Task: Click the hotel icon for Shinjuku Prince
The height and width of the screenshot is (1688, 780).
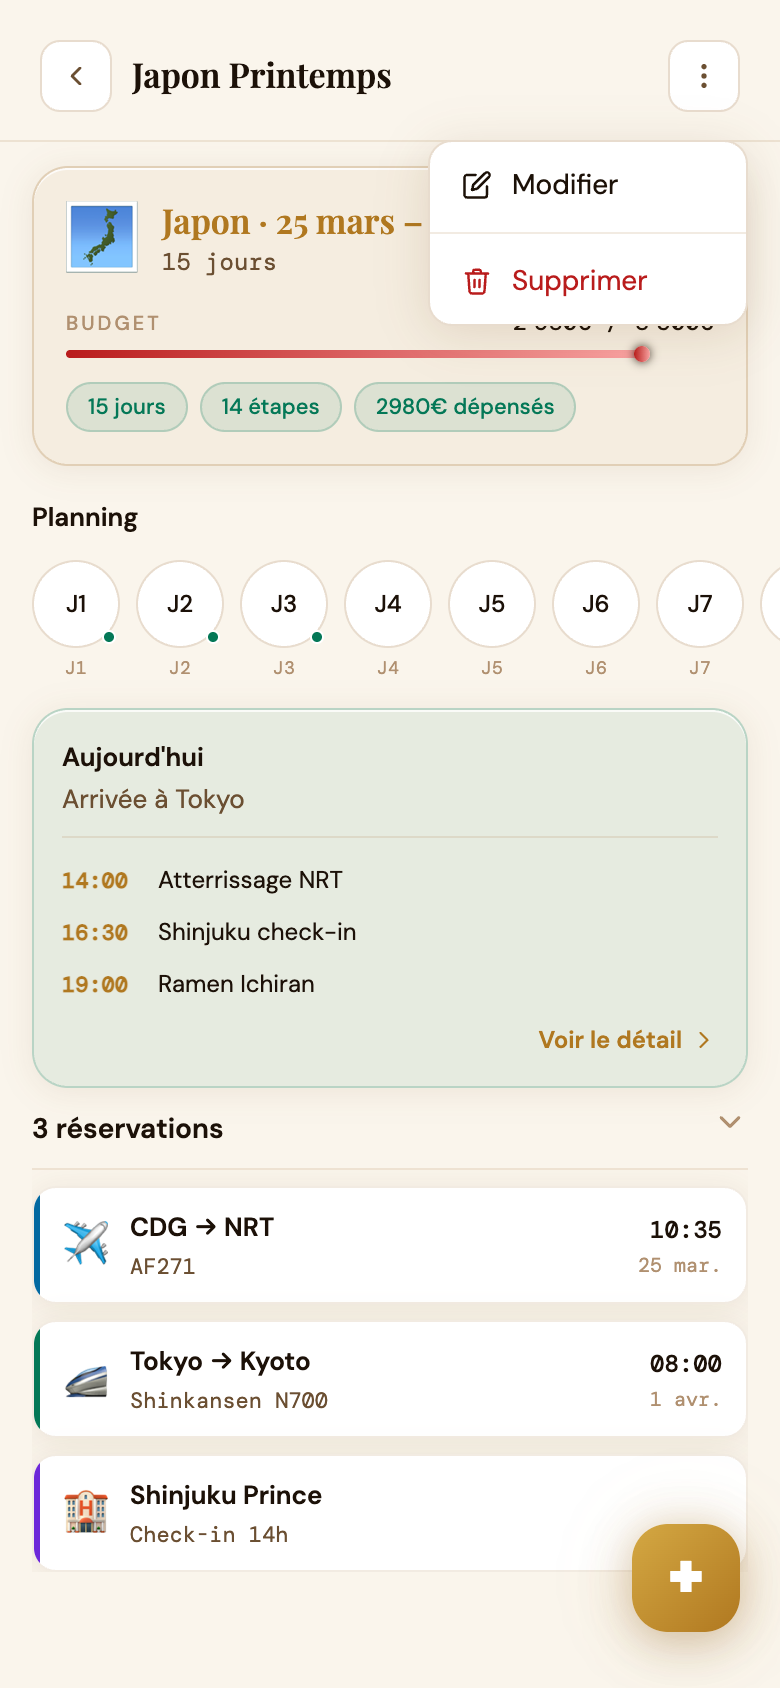Action: [x=86, y=1511]
